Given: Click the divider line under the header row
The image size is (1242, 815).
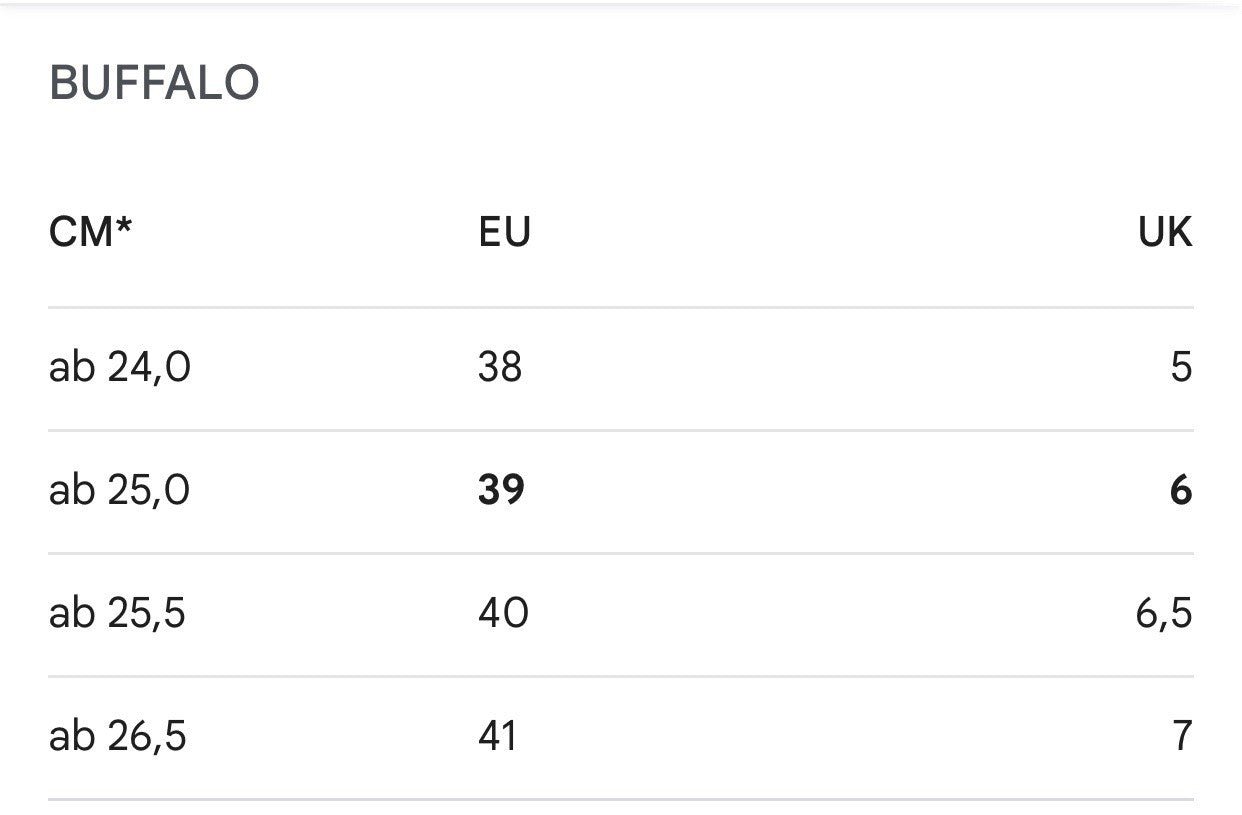Looking at the screenshot, I should coord(620,307).
